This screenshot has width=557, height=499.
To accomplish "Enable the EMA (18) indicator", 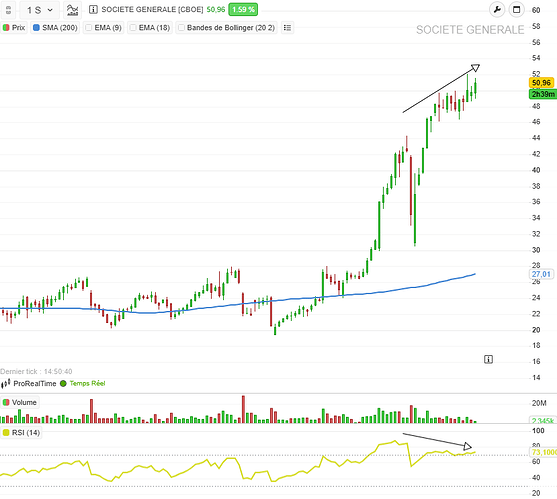I will coord(150,28).
